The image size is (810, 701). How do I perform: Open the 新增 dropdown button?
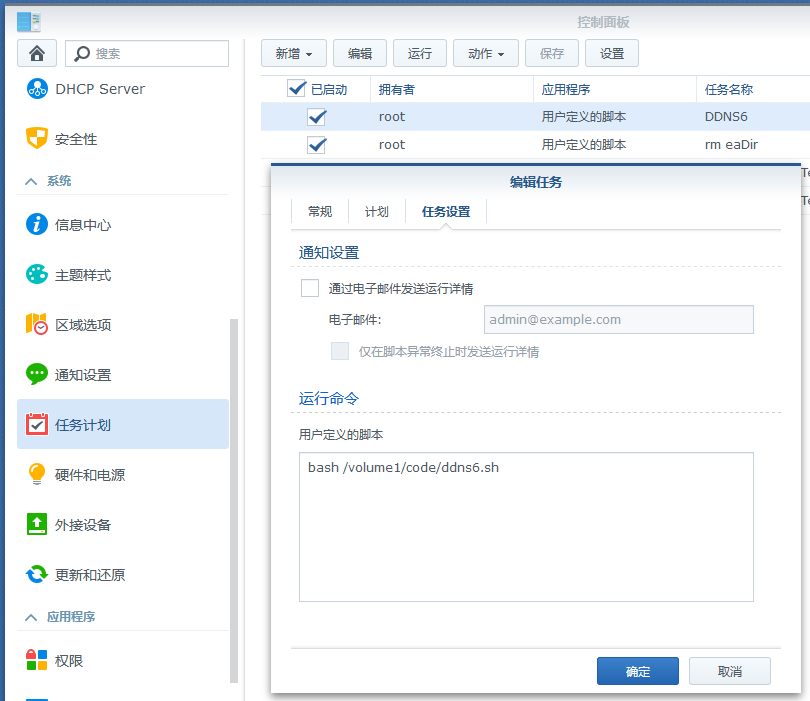coord(294,53)
